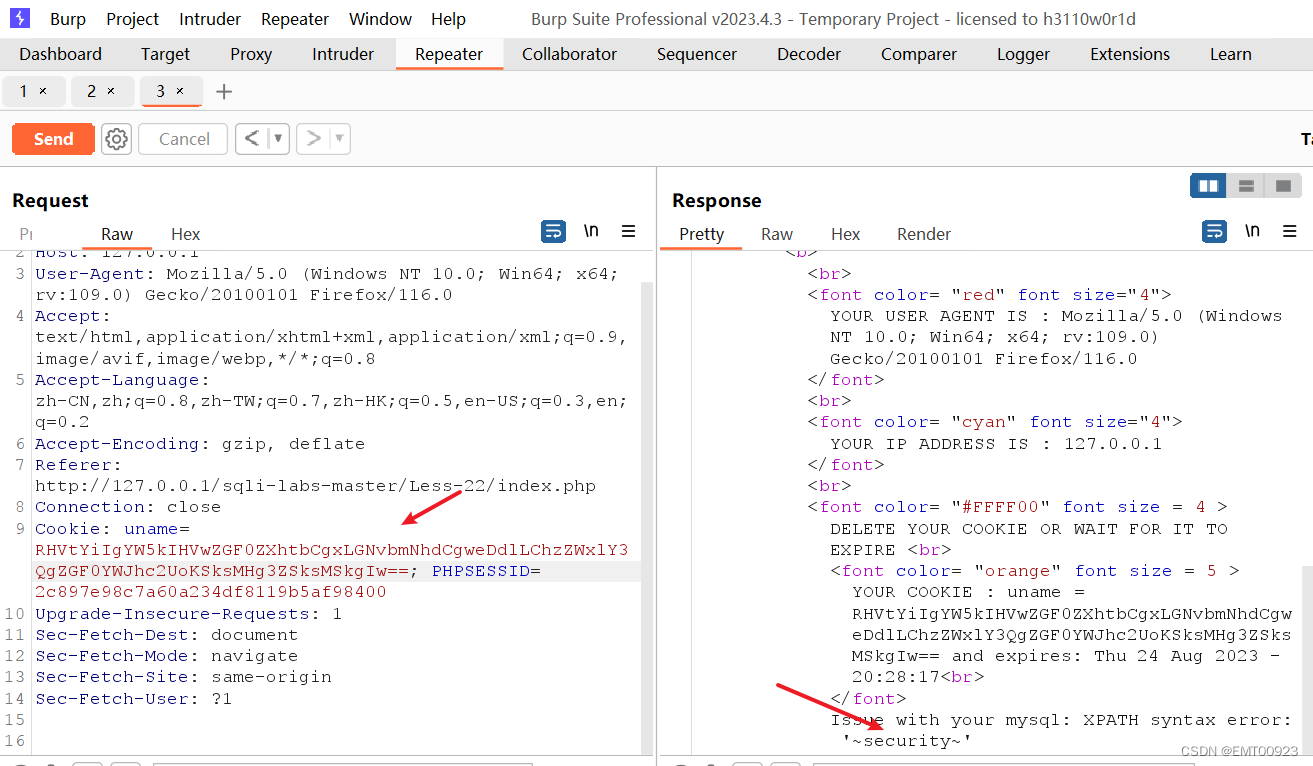
Task: Select Repeater request tab 3
Action: tap(160, 91)
